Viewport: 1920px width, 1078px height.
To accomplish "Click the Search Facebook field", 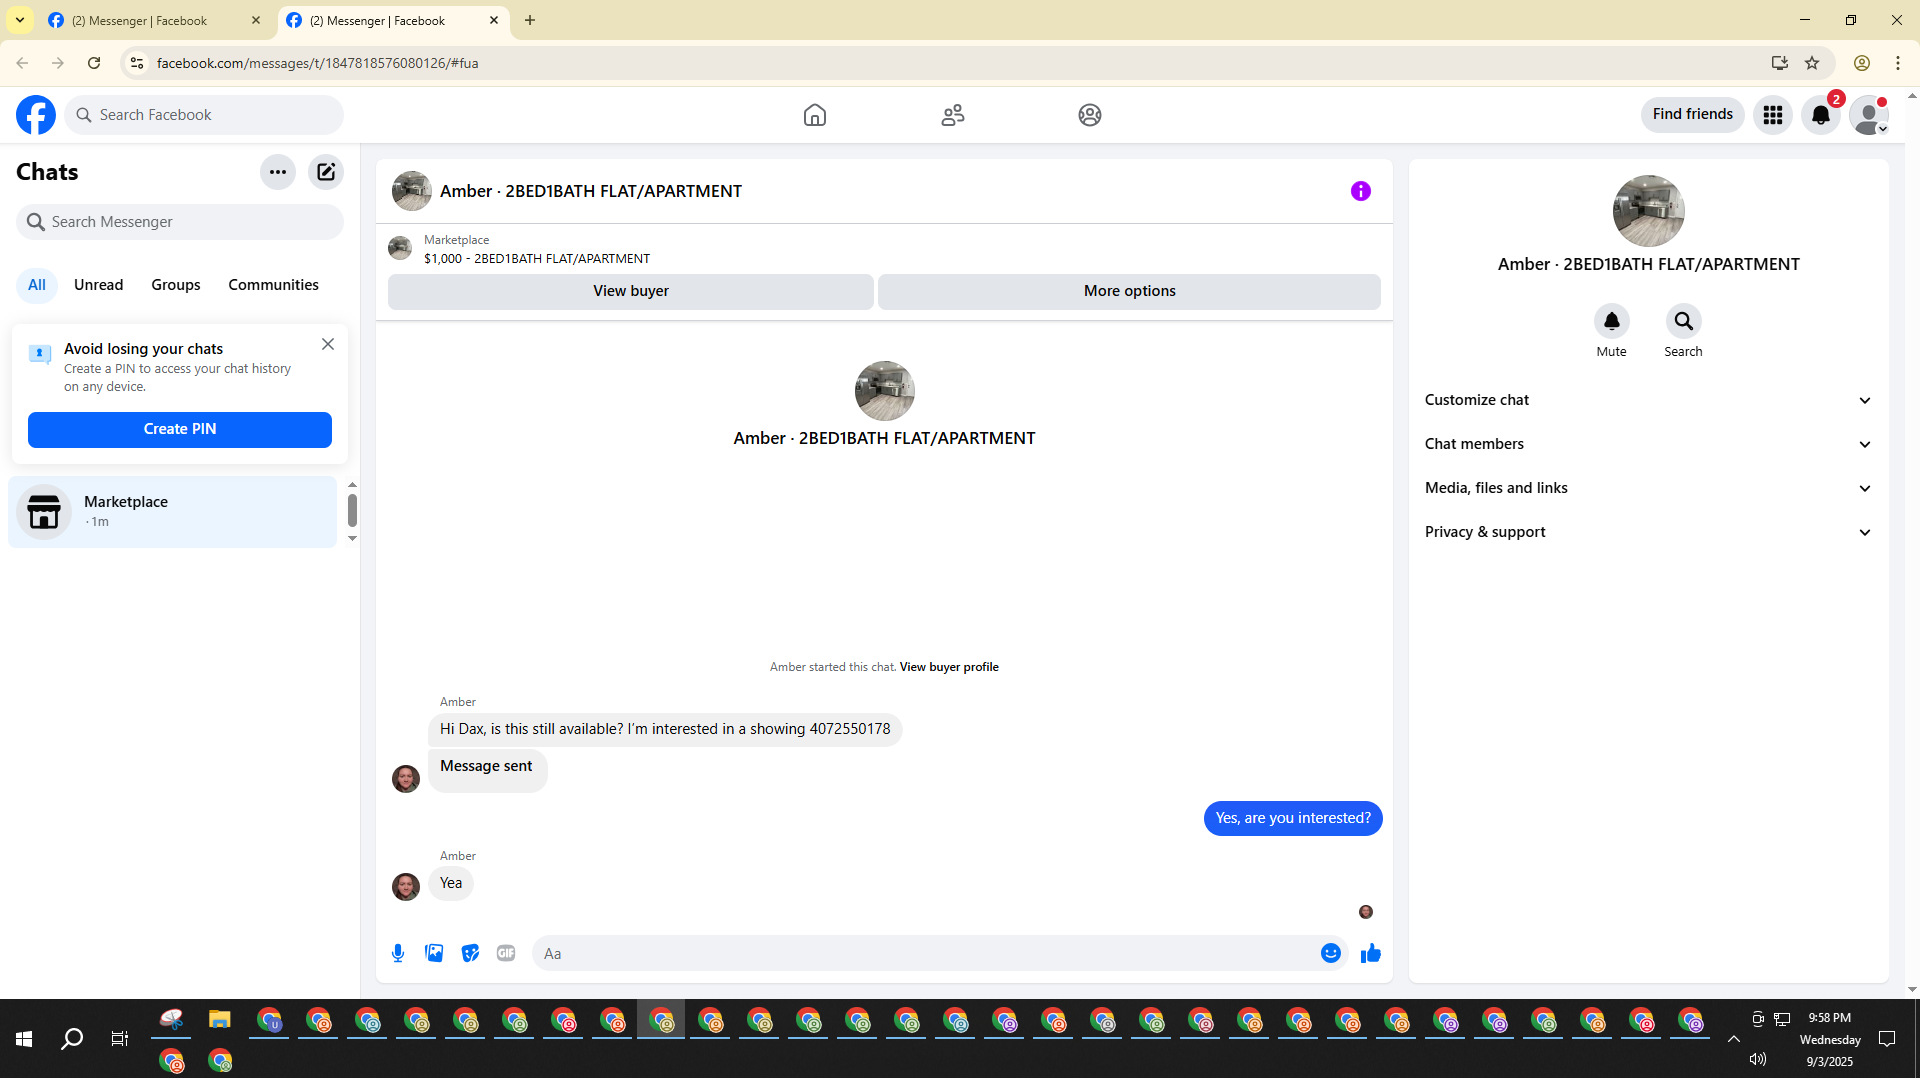I will point(204,115).
